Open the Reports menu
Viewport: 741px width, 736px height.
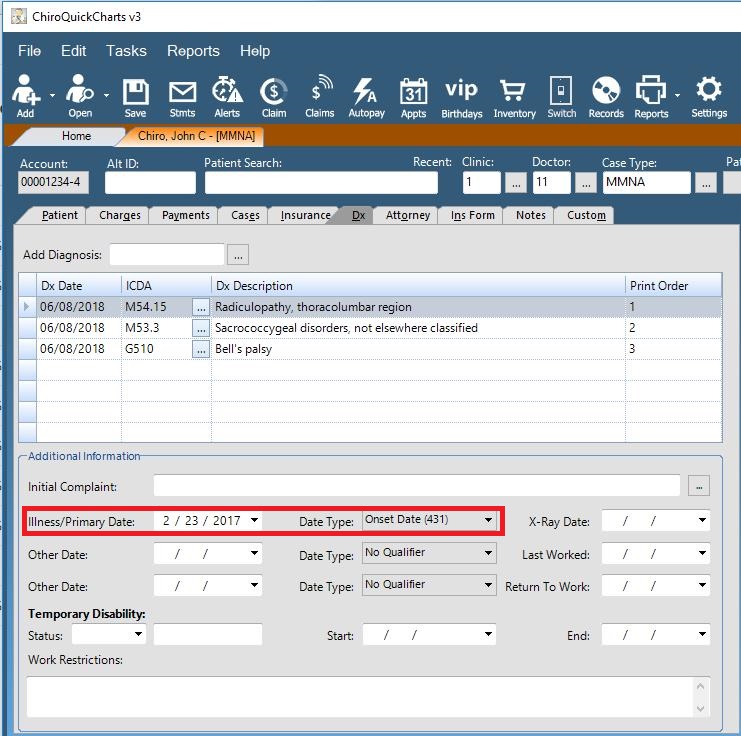pos(193,51)
